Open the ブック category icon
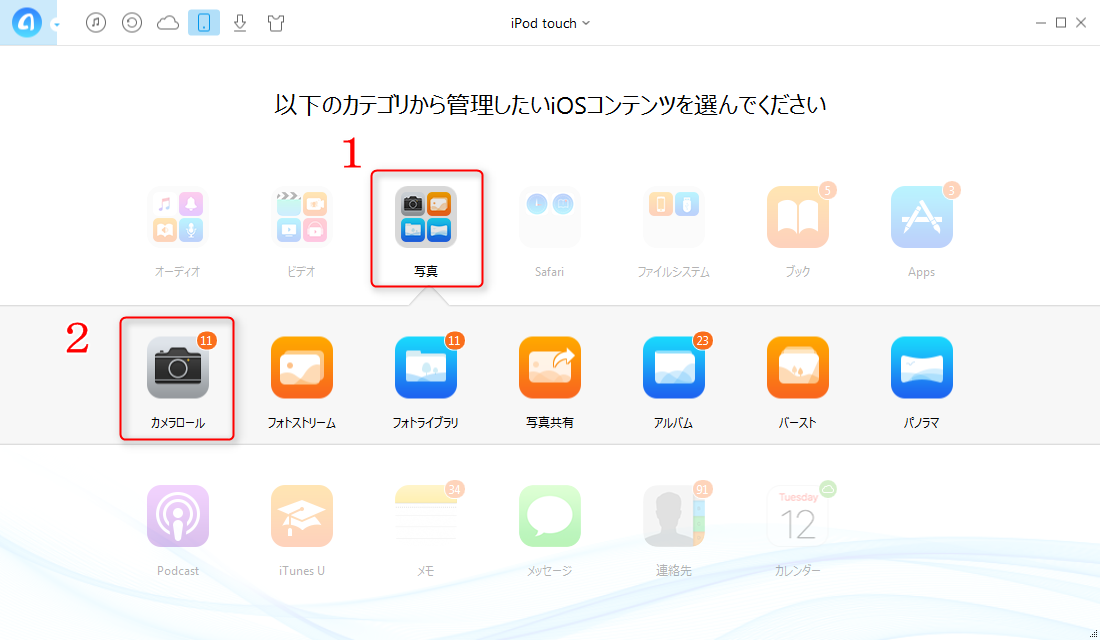This screenshot has width=1100, height=640. (798, 217)
